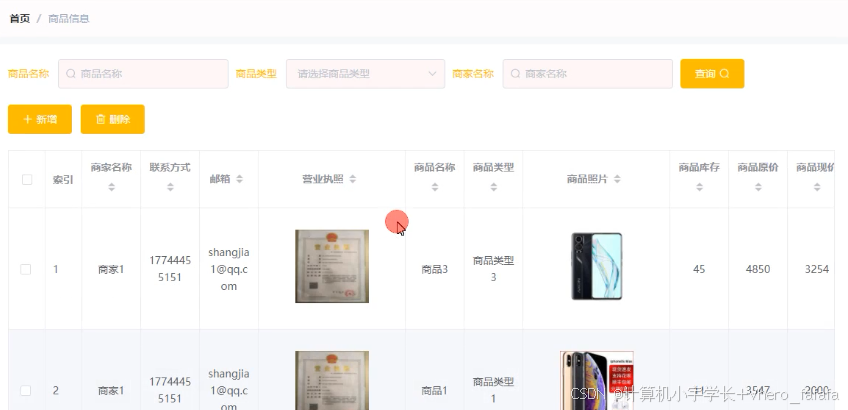Image resolution: width=848 pixels, height=410 pixels.
Task: Click the 首页 breadcrumb link
Action: point(20,18)
